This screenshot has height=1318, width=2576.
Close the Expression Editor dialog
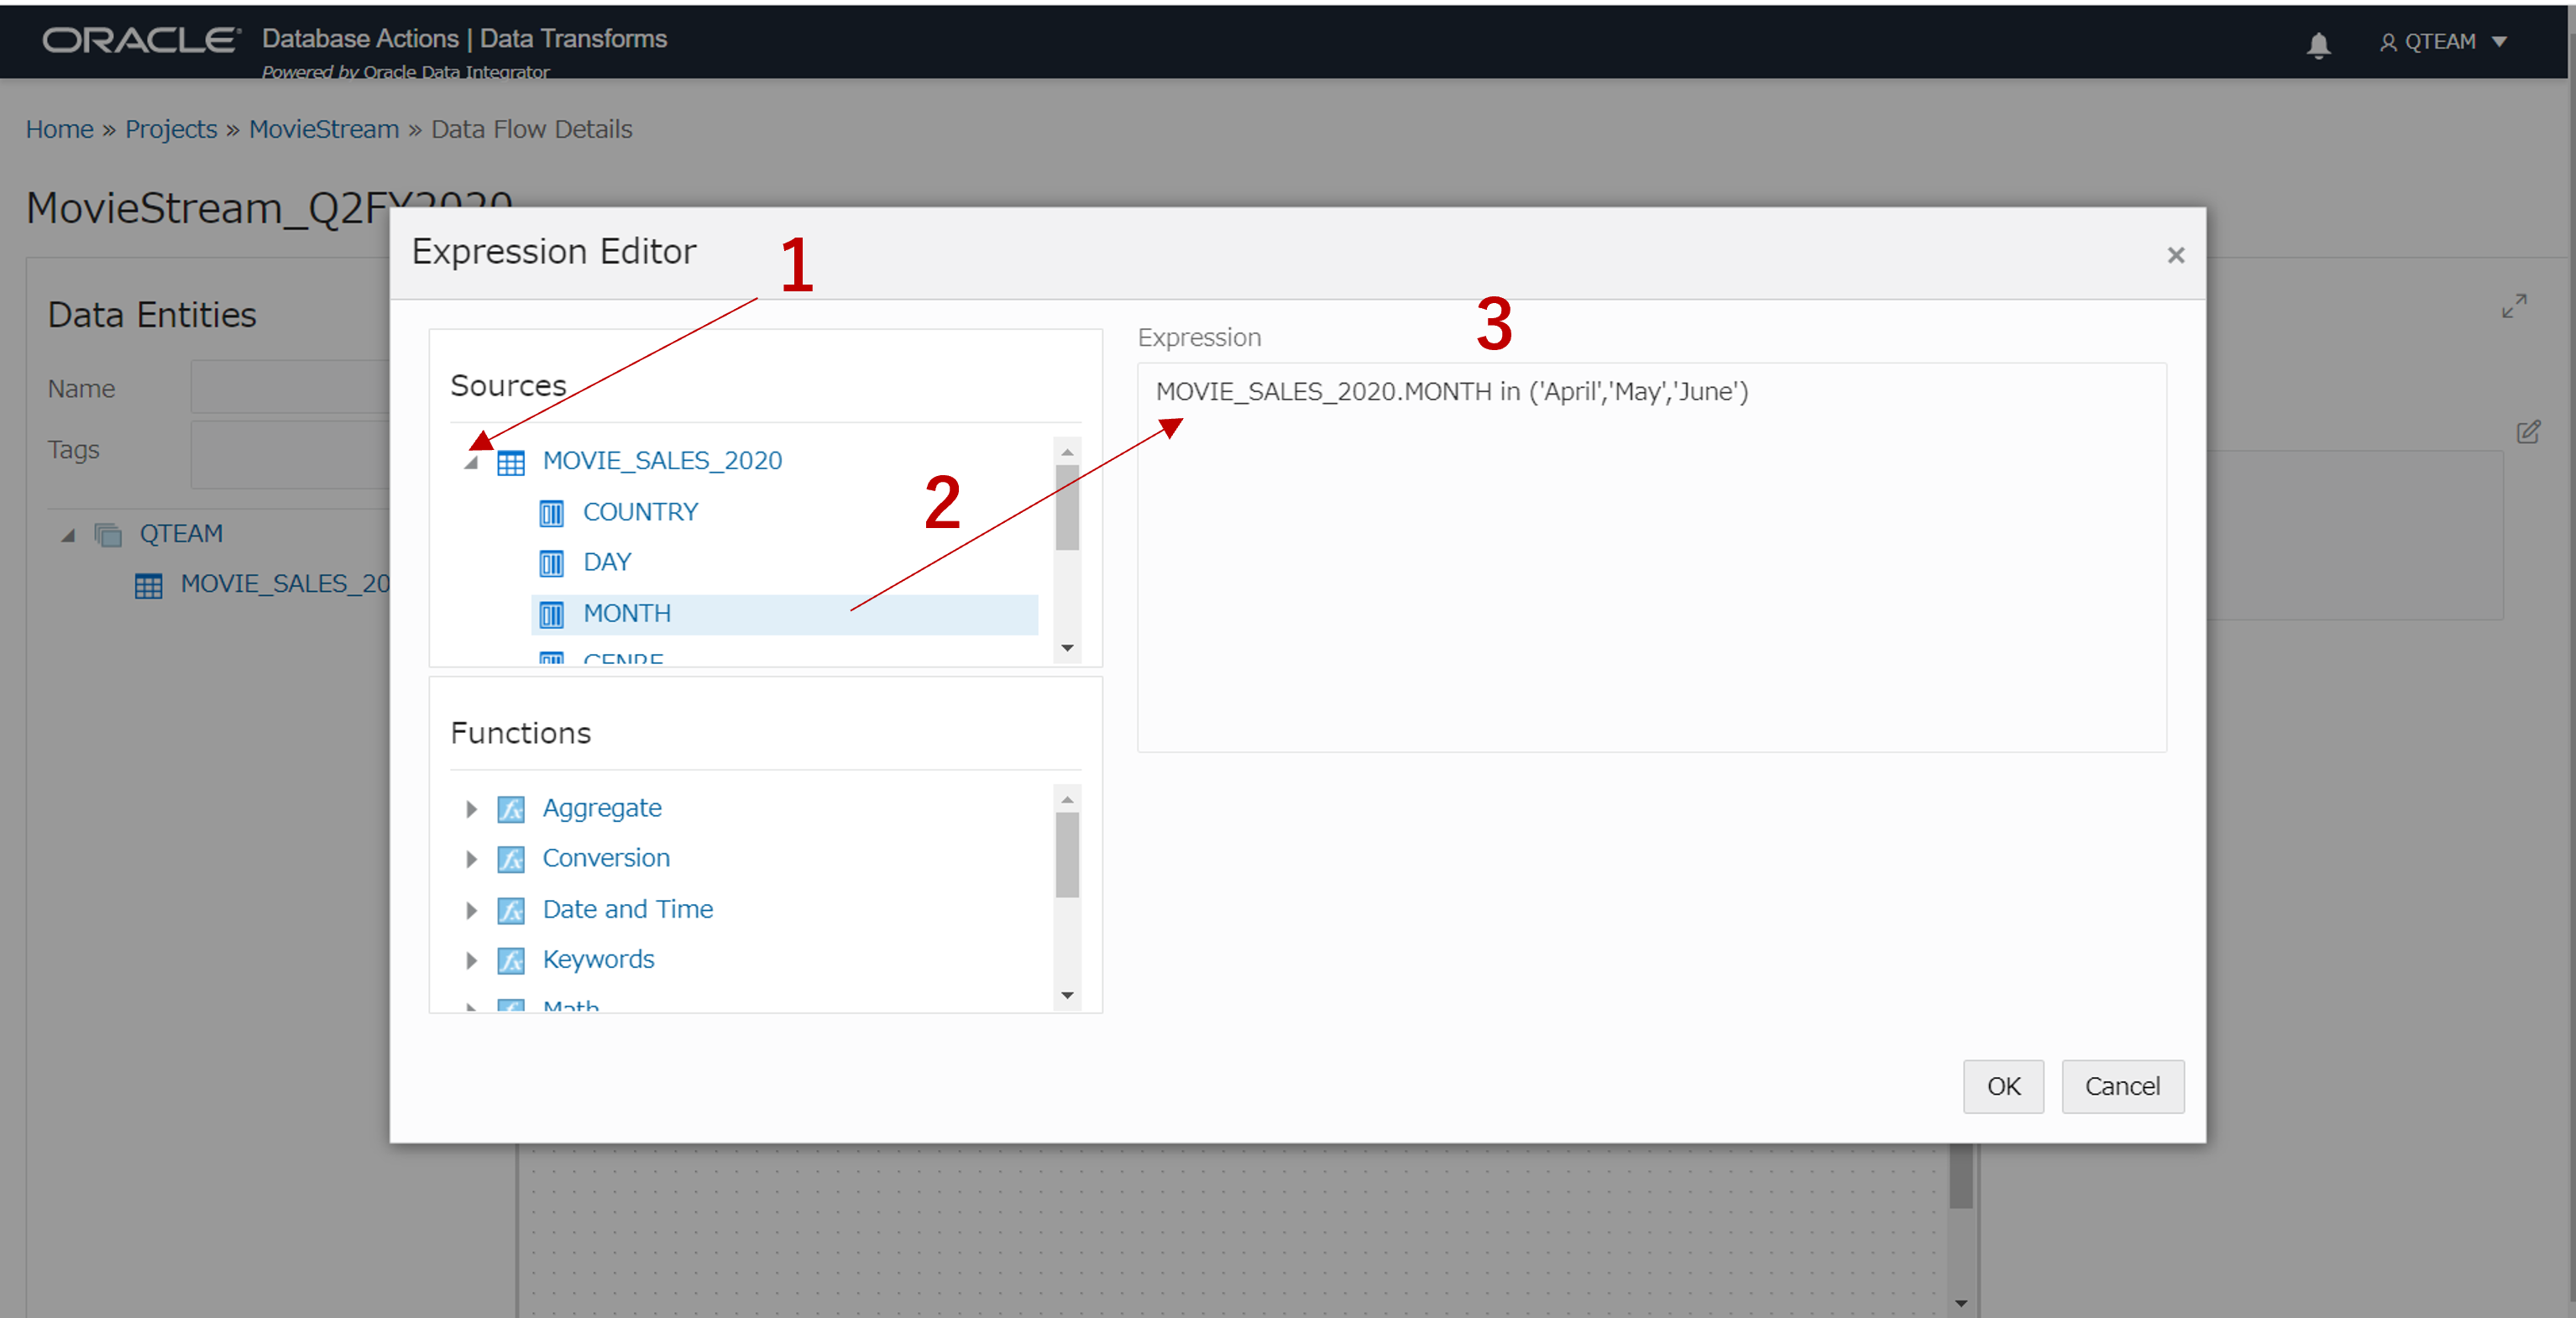(x=2175, y=255)
